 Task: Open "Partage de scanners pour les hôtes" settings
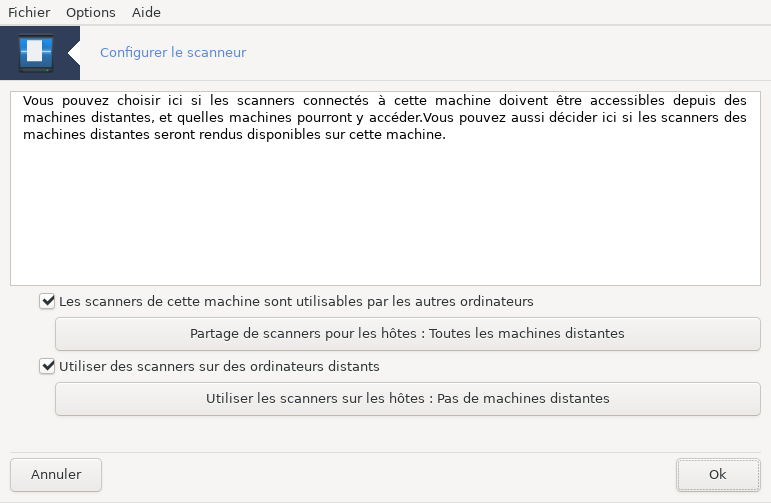tap(407, 334)
